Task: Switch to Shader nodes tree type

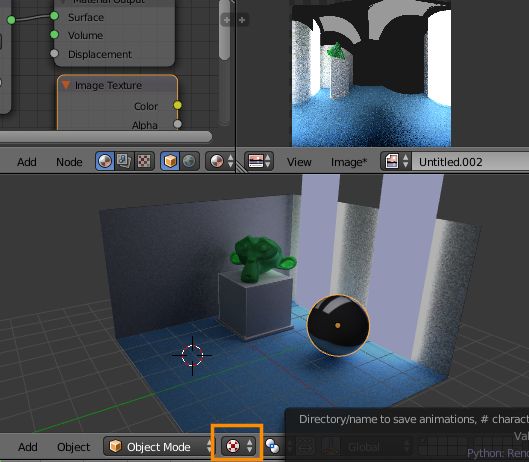Action: tap(105, 161)
